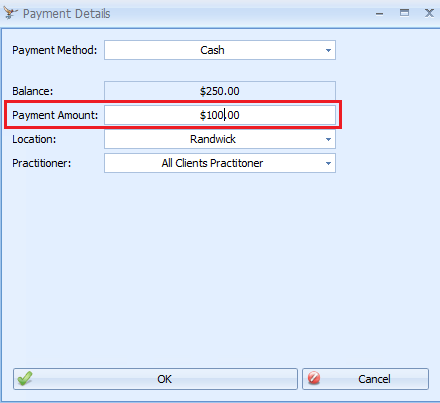Viewport: 440px width, 403px height.
Task: Click the Randwick location value
Action: pos(213,139)
